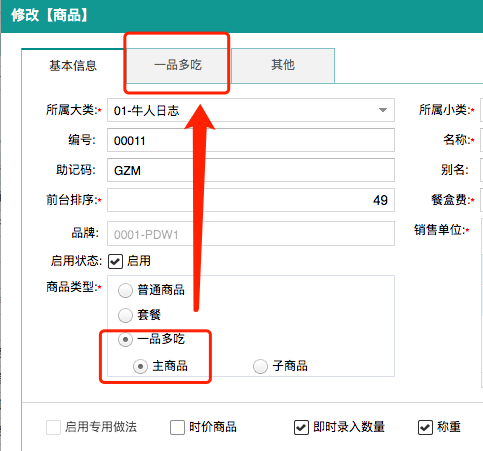This screenshot has height=451, width=483.
Task: Open the 01-牛人日志 combo box
Action: click(251, 110)
